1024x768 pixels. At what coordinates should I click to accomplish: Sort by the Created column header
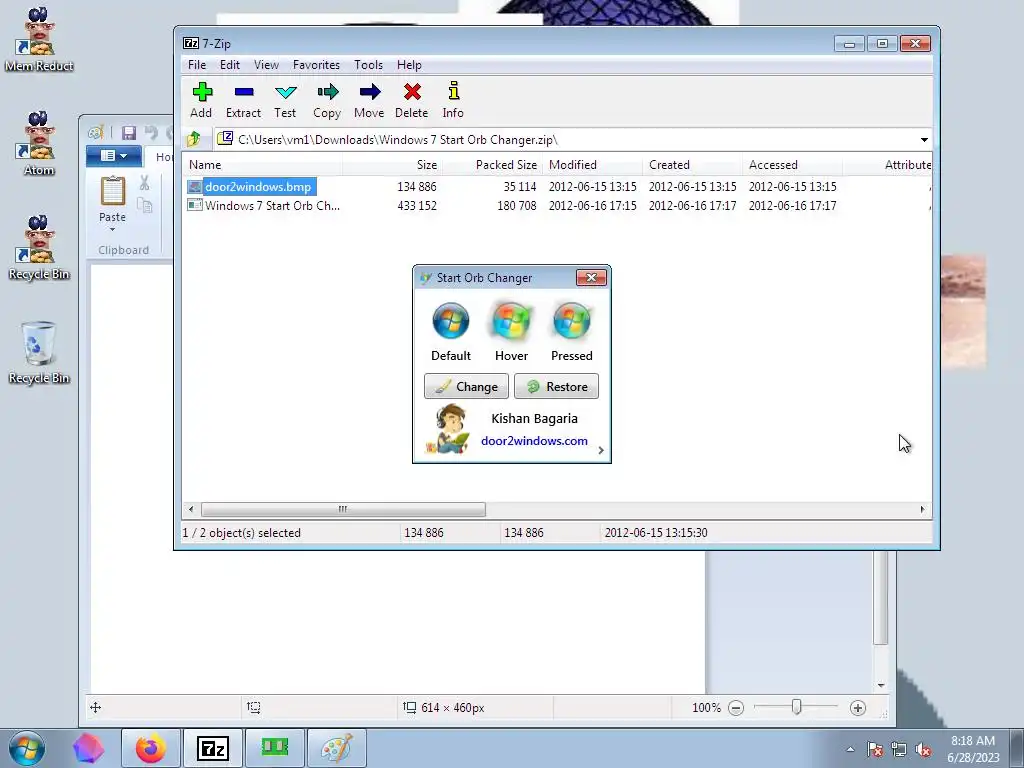coord(692,165)
